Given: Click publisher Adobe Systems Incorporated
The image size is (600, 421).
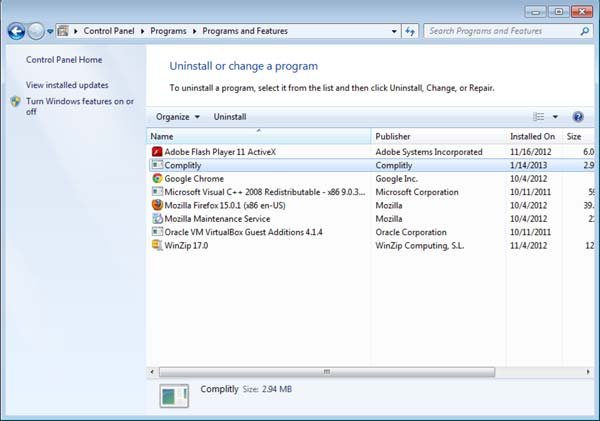Looking at the screenshot, I should click(429, 152).
